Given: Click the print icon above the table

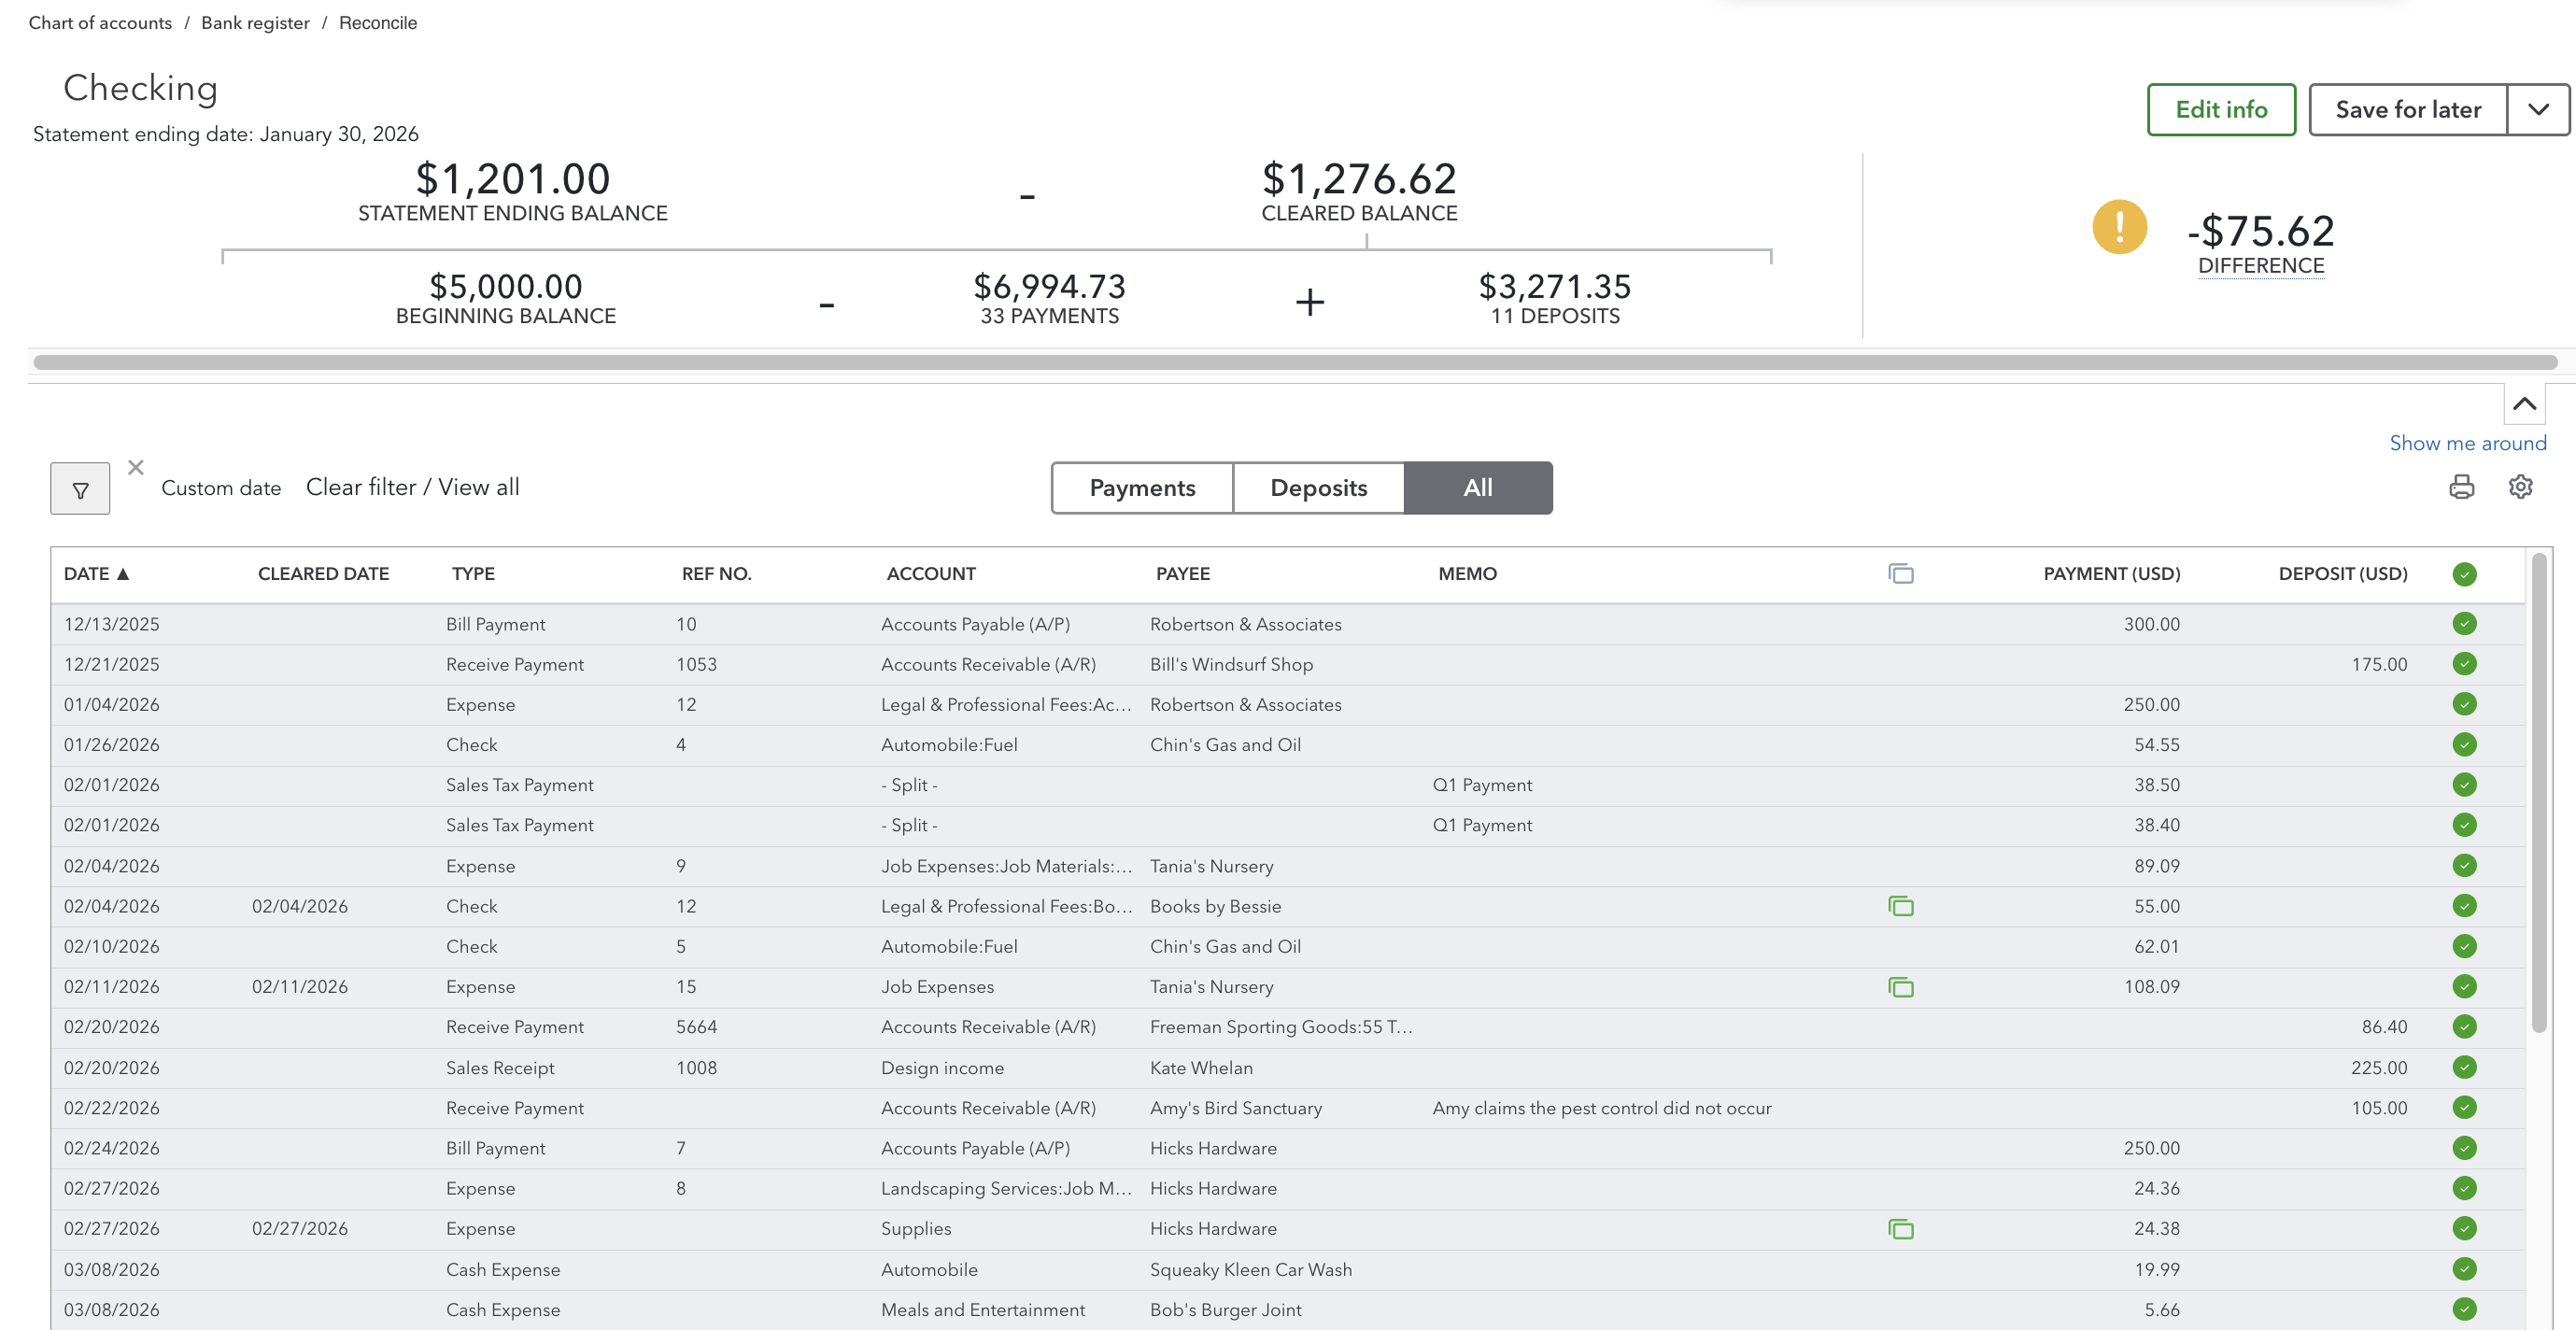Looking at the screenshot, I should tap(2461, 487).
